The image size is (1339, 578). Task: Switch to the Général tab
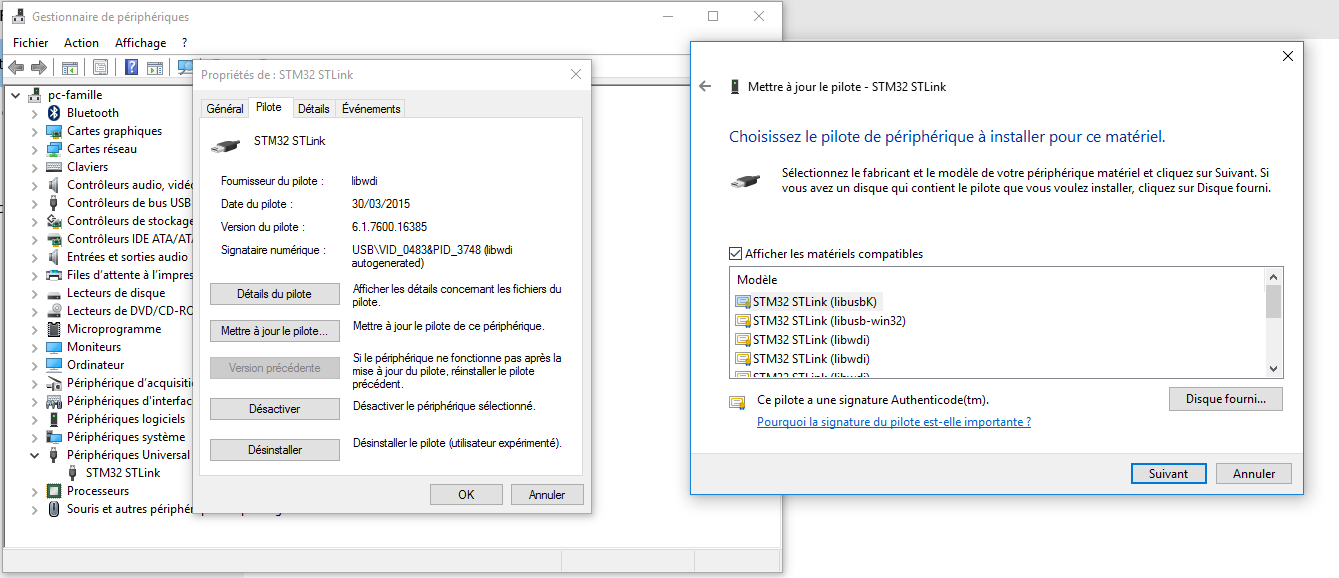click(224, 109)
